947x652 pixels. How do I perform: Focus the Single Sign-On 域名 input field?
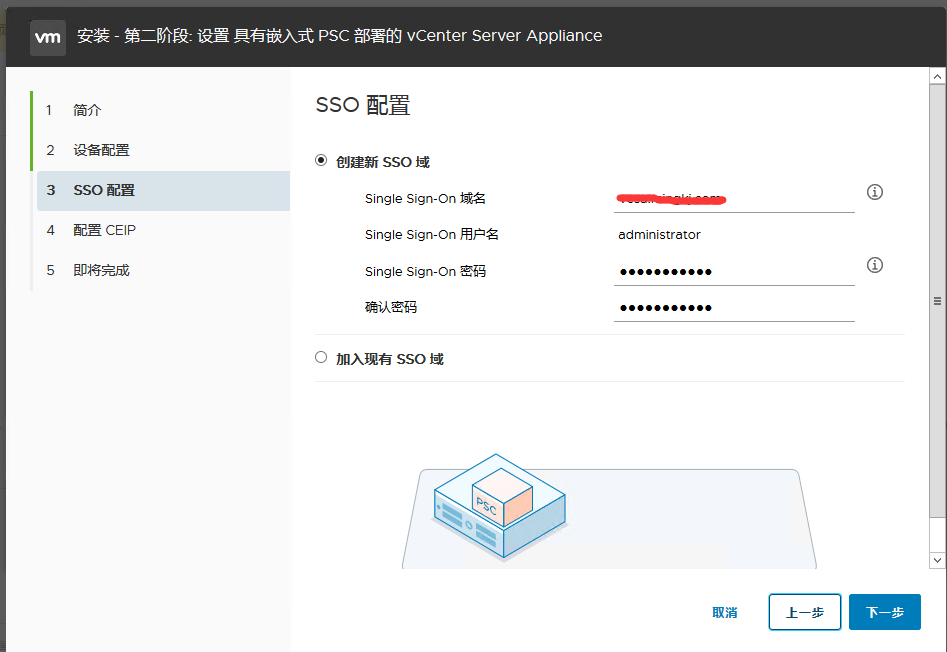(x=734, y=199)
